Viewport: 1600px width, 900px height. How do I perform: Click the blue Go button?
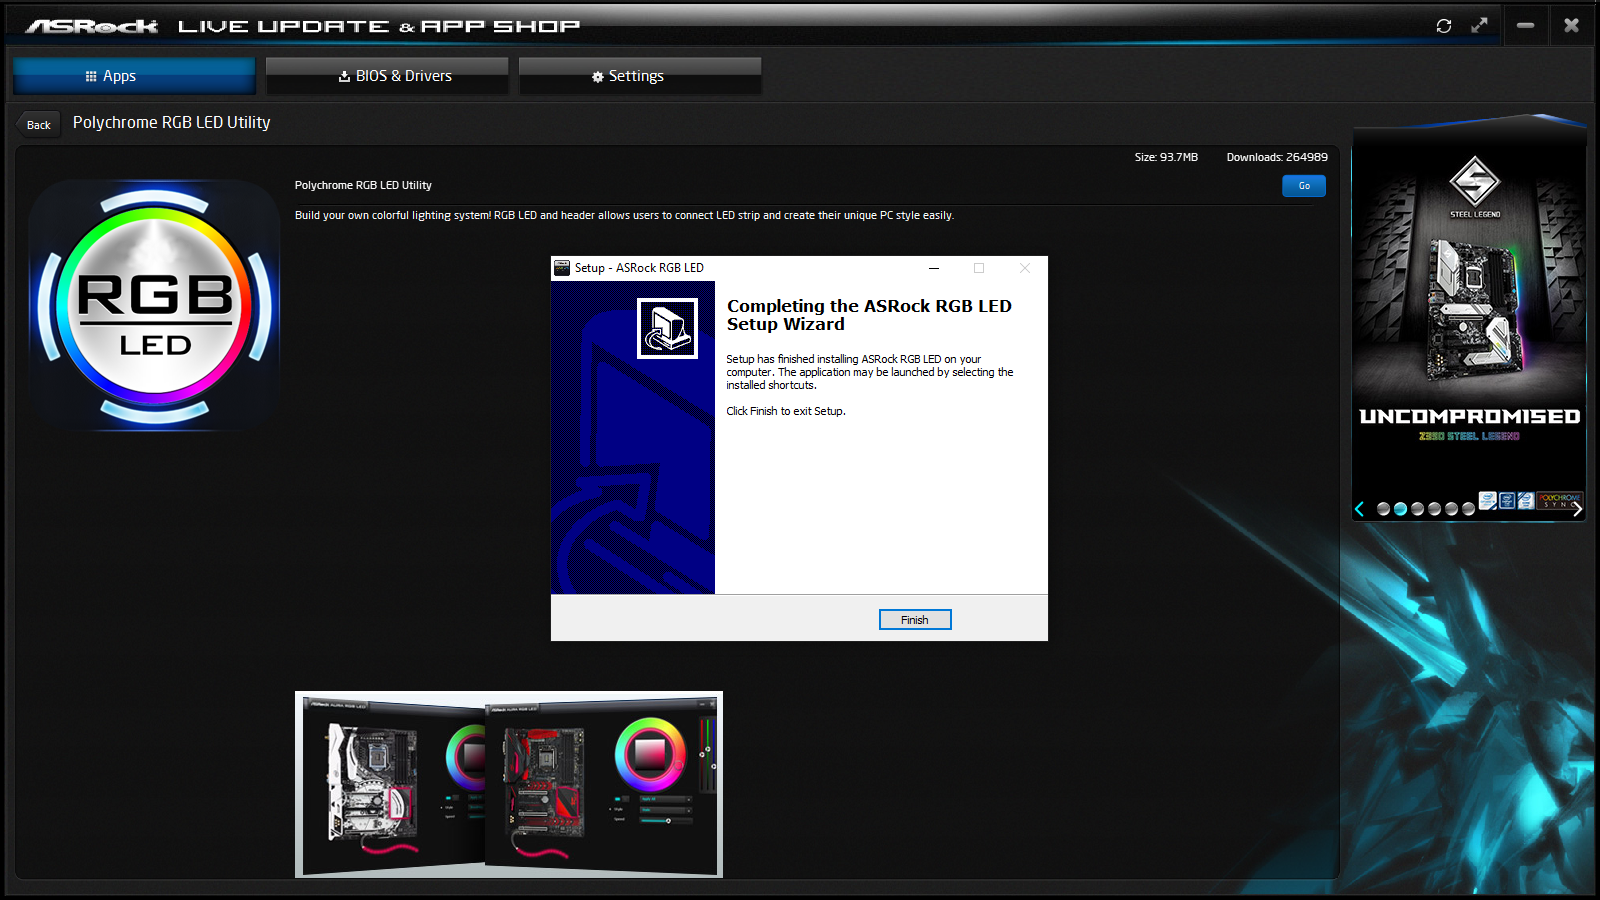pos(1304,186)
